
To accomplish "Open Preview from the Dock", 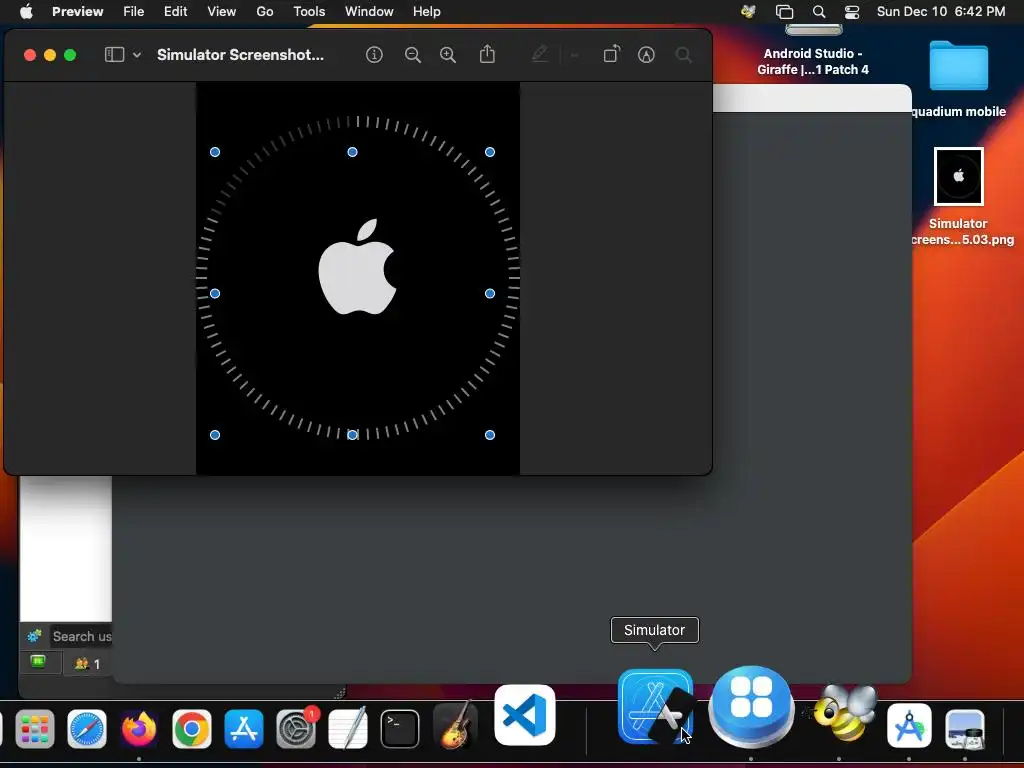I will pos(965,729).
